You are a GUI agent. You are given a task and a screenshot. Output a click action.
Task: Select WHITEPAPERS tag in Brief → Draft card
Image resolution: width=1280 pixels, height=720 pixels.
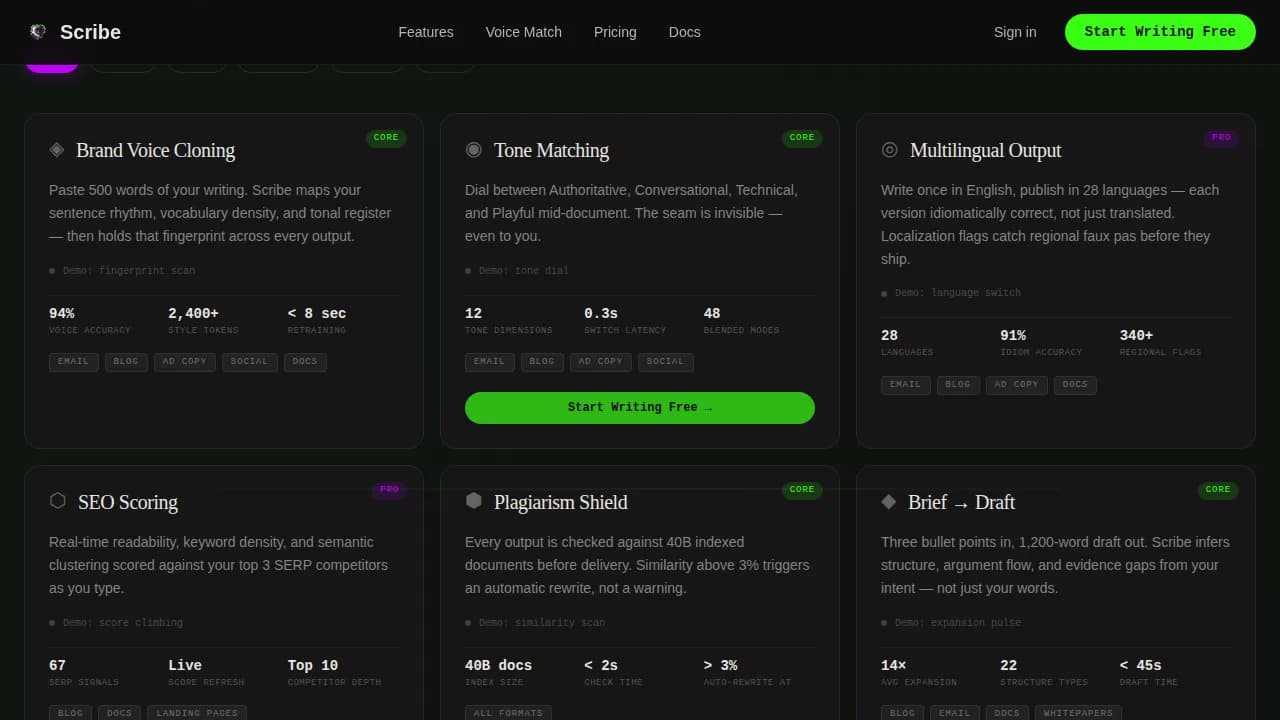(x=1078, y=714)
